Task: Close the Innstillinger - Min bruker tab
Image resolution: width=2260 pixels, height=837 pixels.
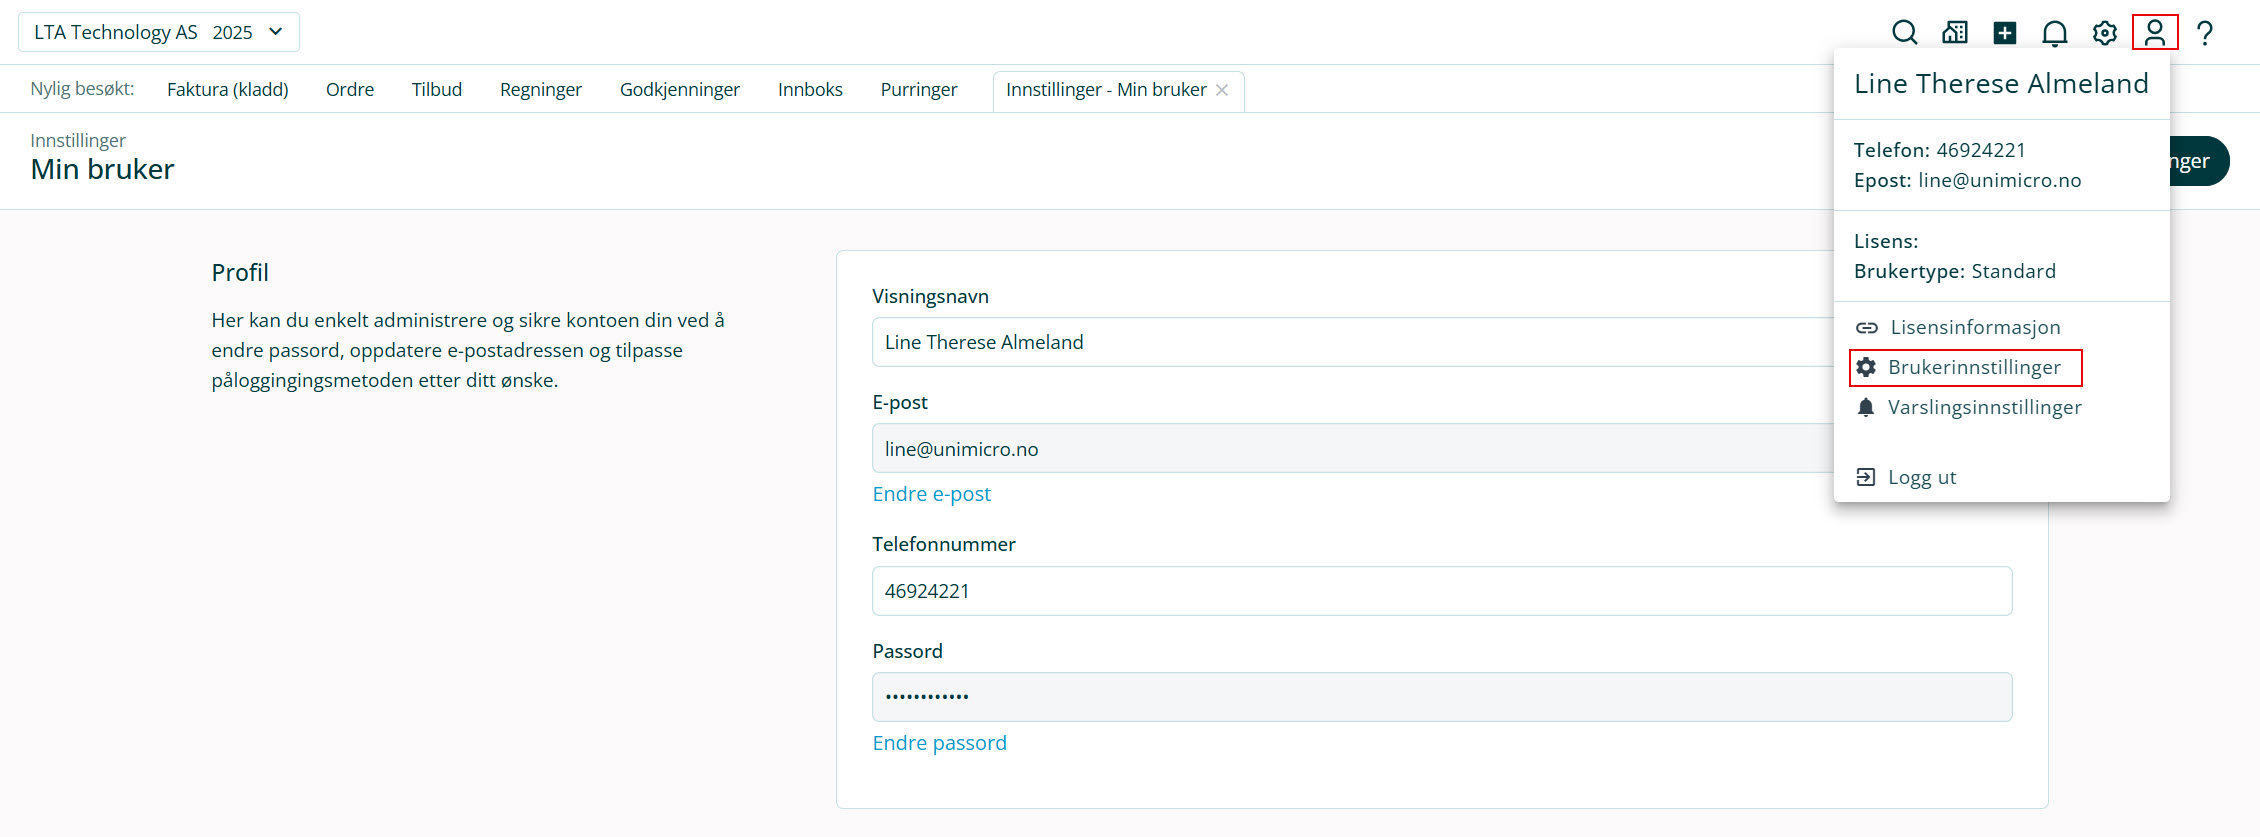Action: point(1222,90)
